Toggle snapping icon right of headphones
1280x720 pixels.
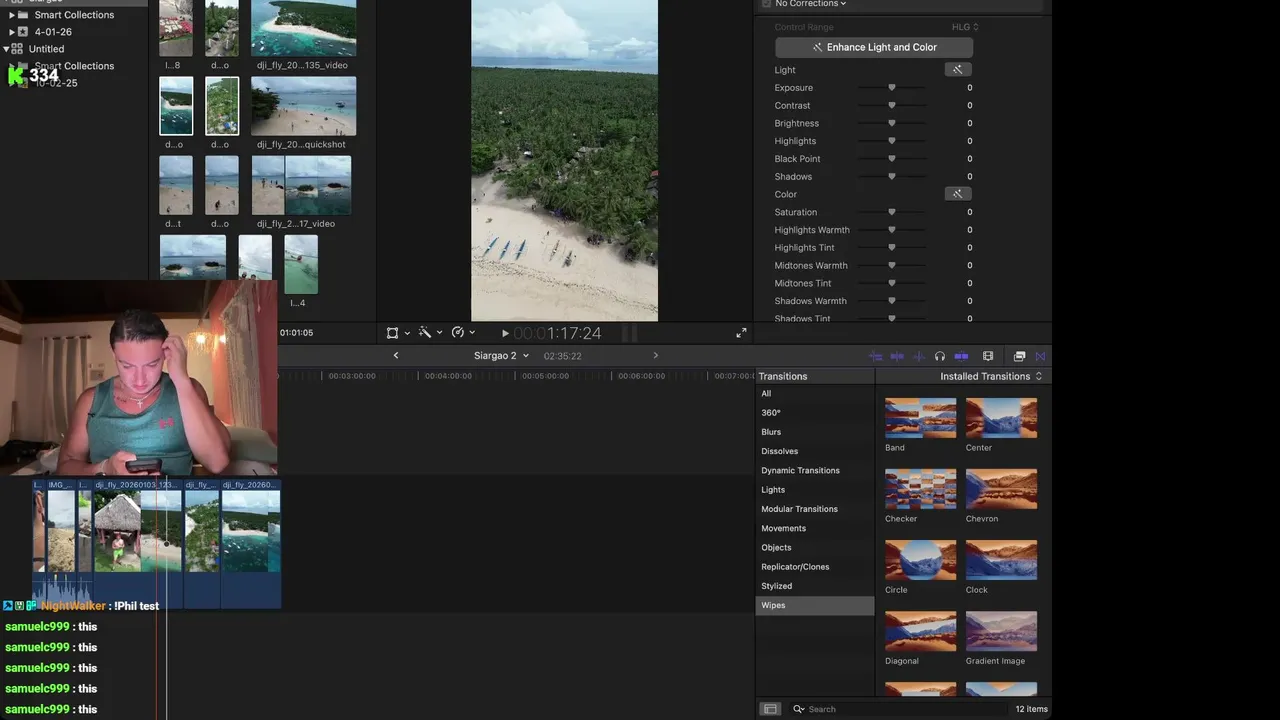(x=961, y=356)
